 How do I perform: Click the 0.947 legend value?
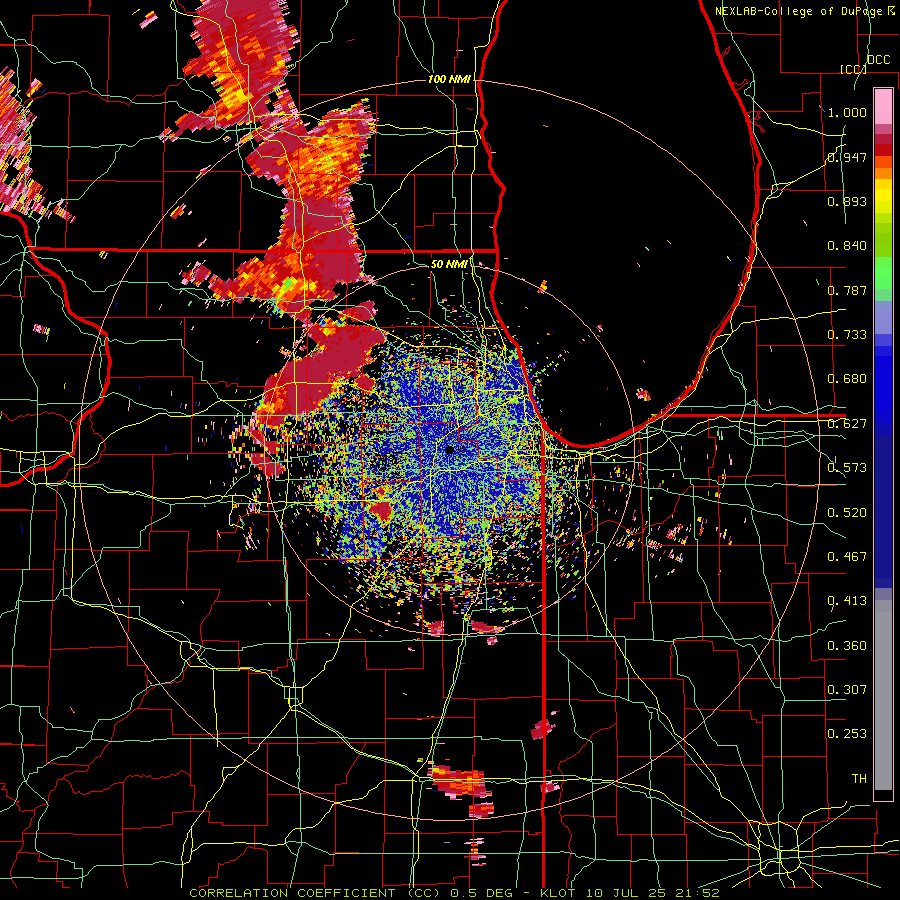click(847, 157)
